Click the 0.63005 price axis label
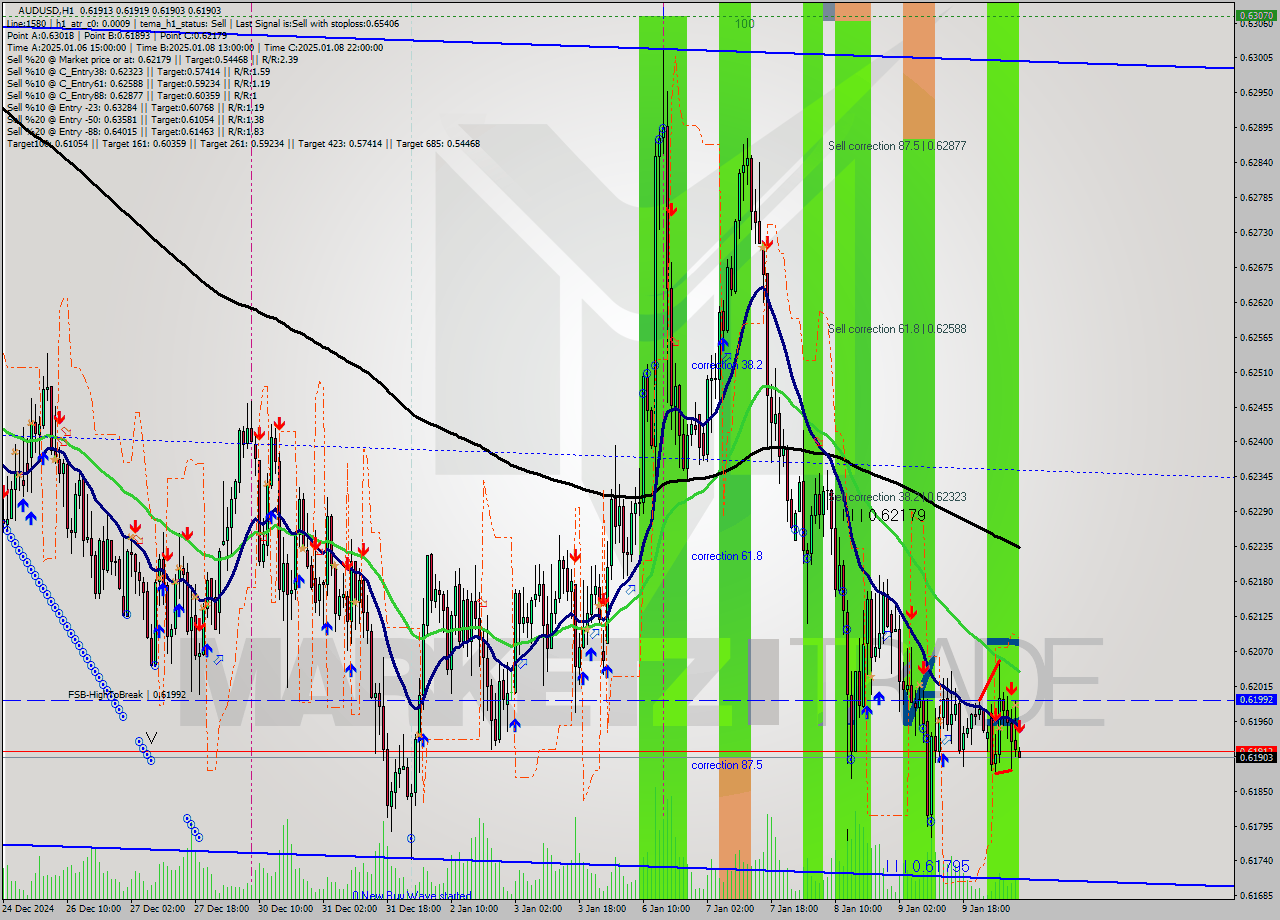This screenshot has width=1280, height=920. click(x=1256, y=58)
